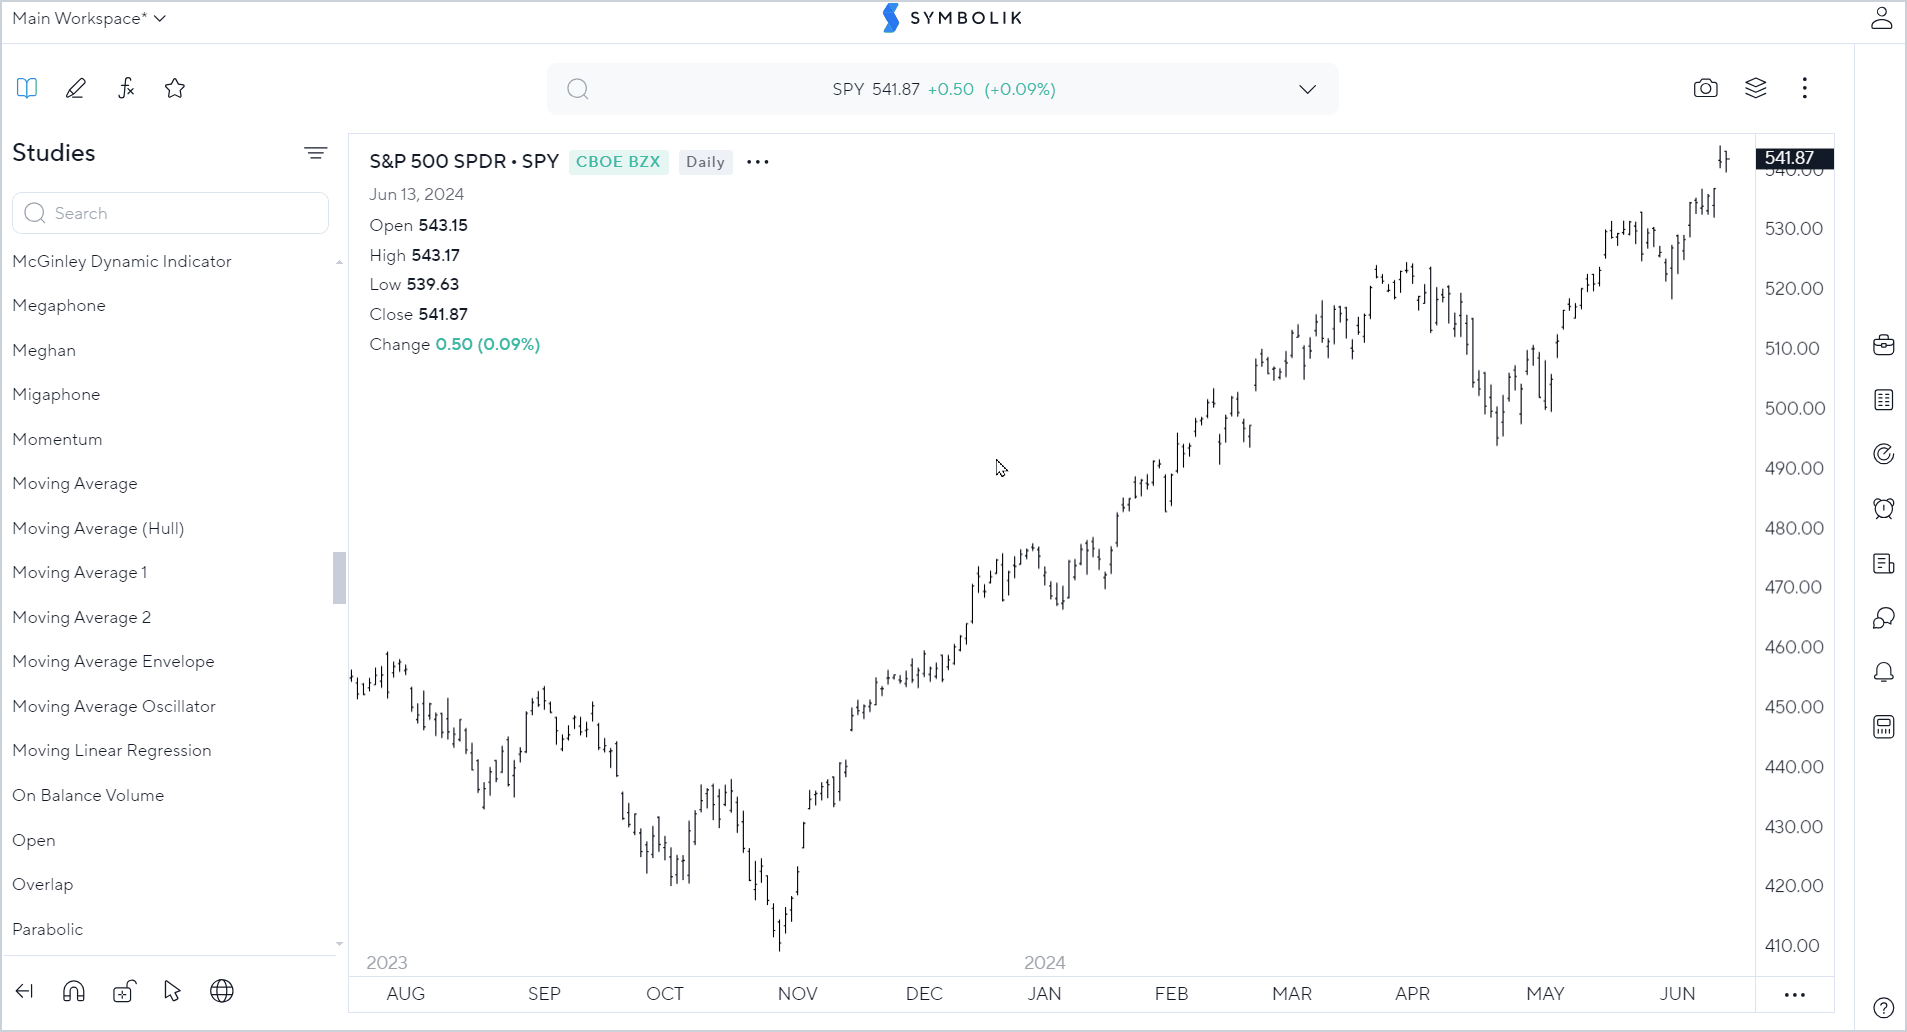The image size is (1907, 1032).
Task: Open the radar target icon in right sidebar
Action: tap(1884, 454)
